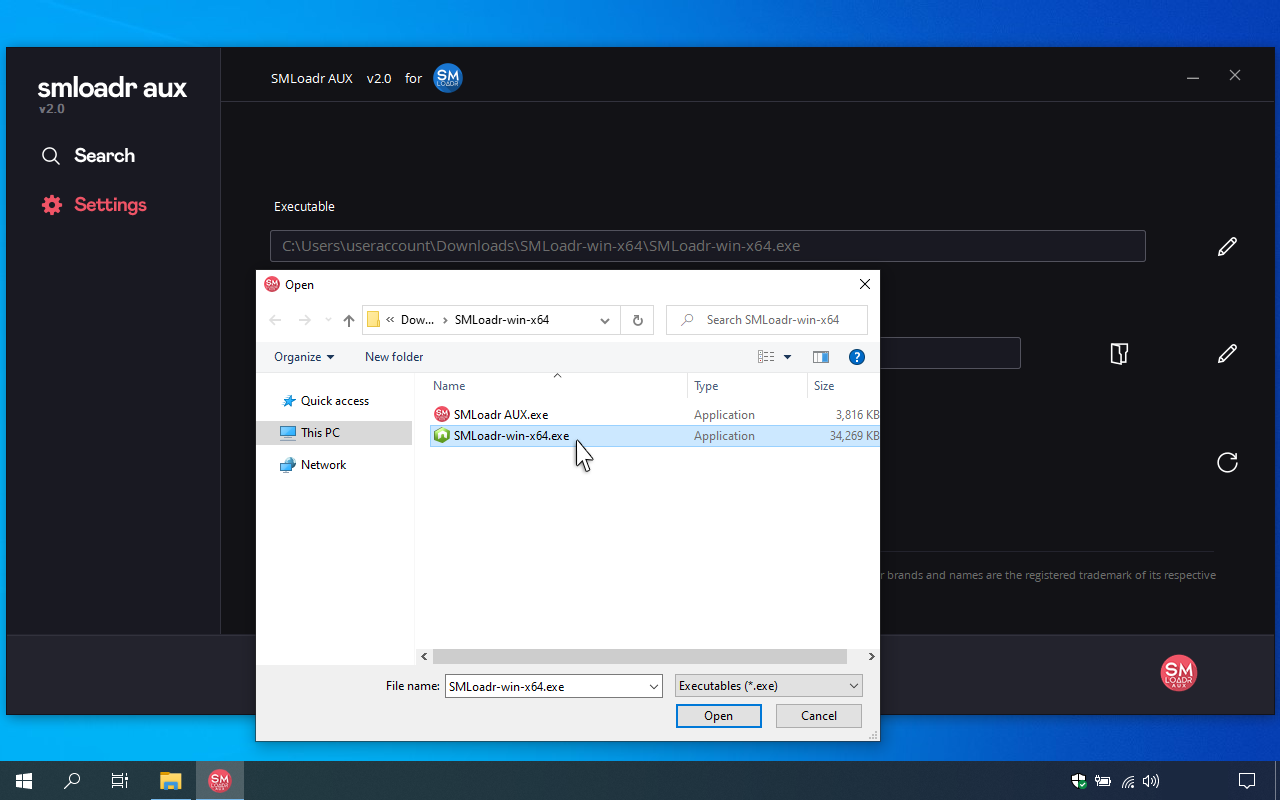Click the red SMLoadr AUX logo at the bottom right
The width and height of the screenshot is (1280, 800).
pyautogui.click(x=1179, y=673)
